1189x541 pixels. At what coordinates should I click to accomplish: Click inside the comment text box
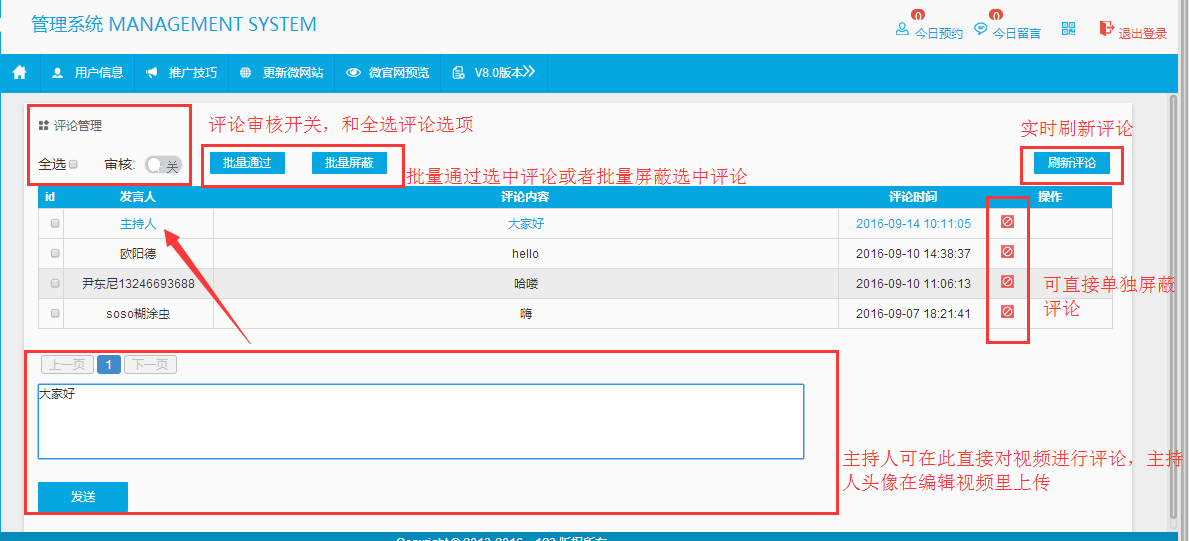(420, 421)
